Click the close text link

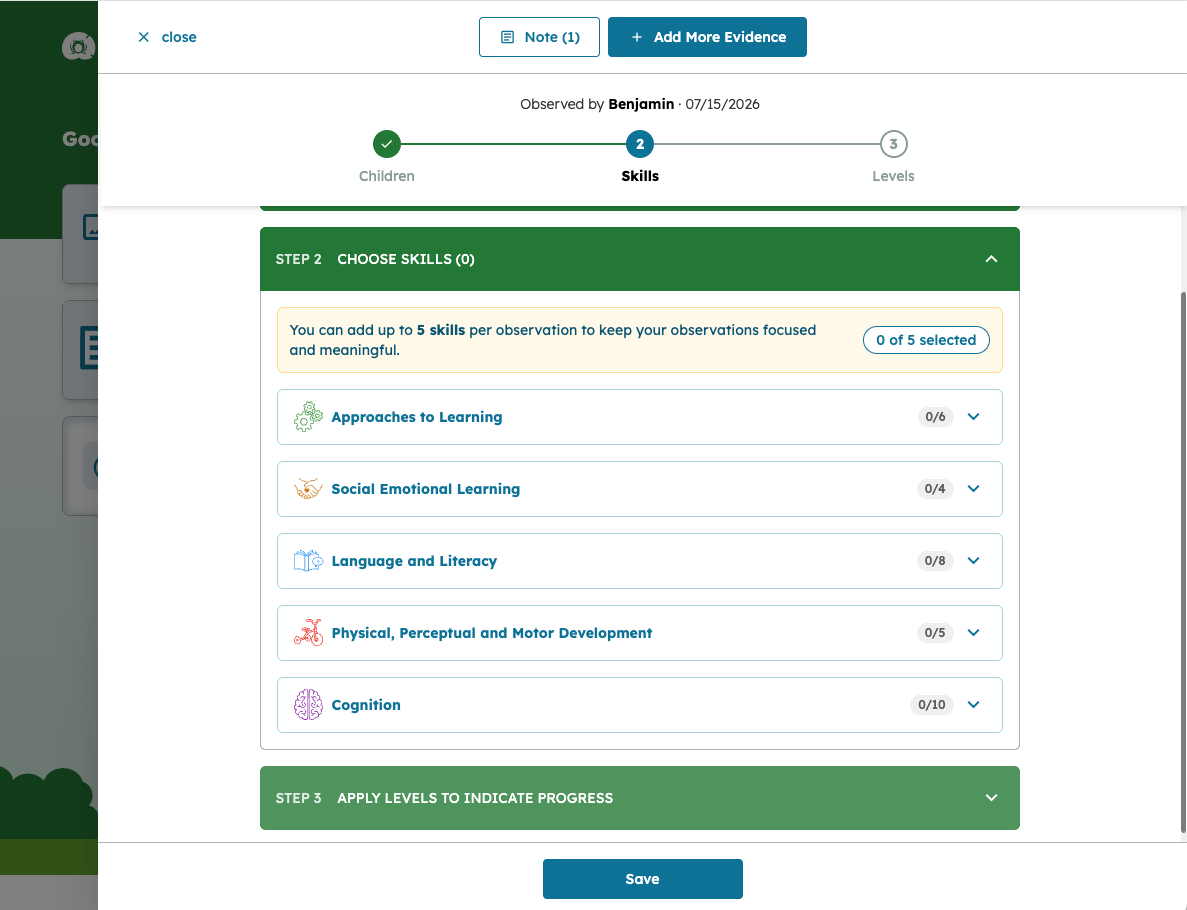pyautogui.click(x=179, y=37)
